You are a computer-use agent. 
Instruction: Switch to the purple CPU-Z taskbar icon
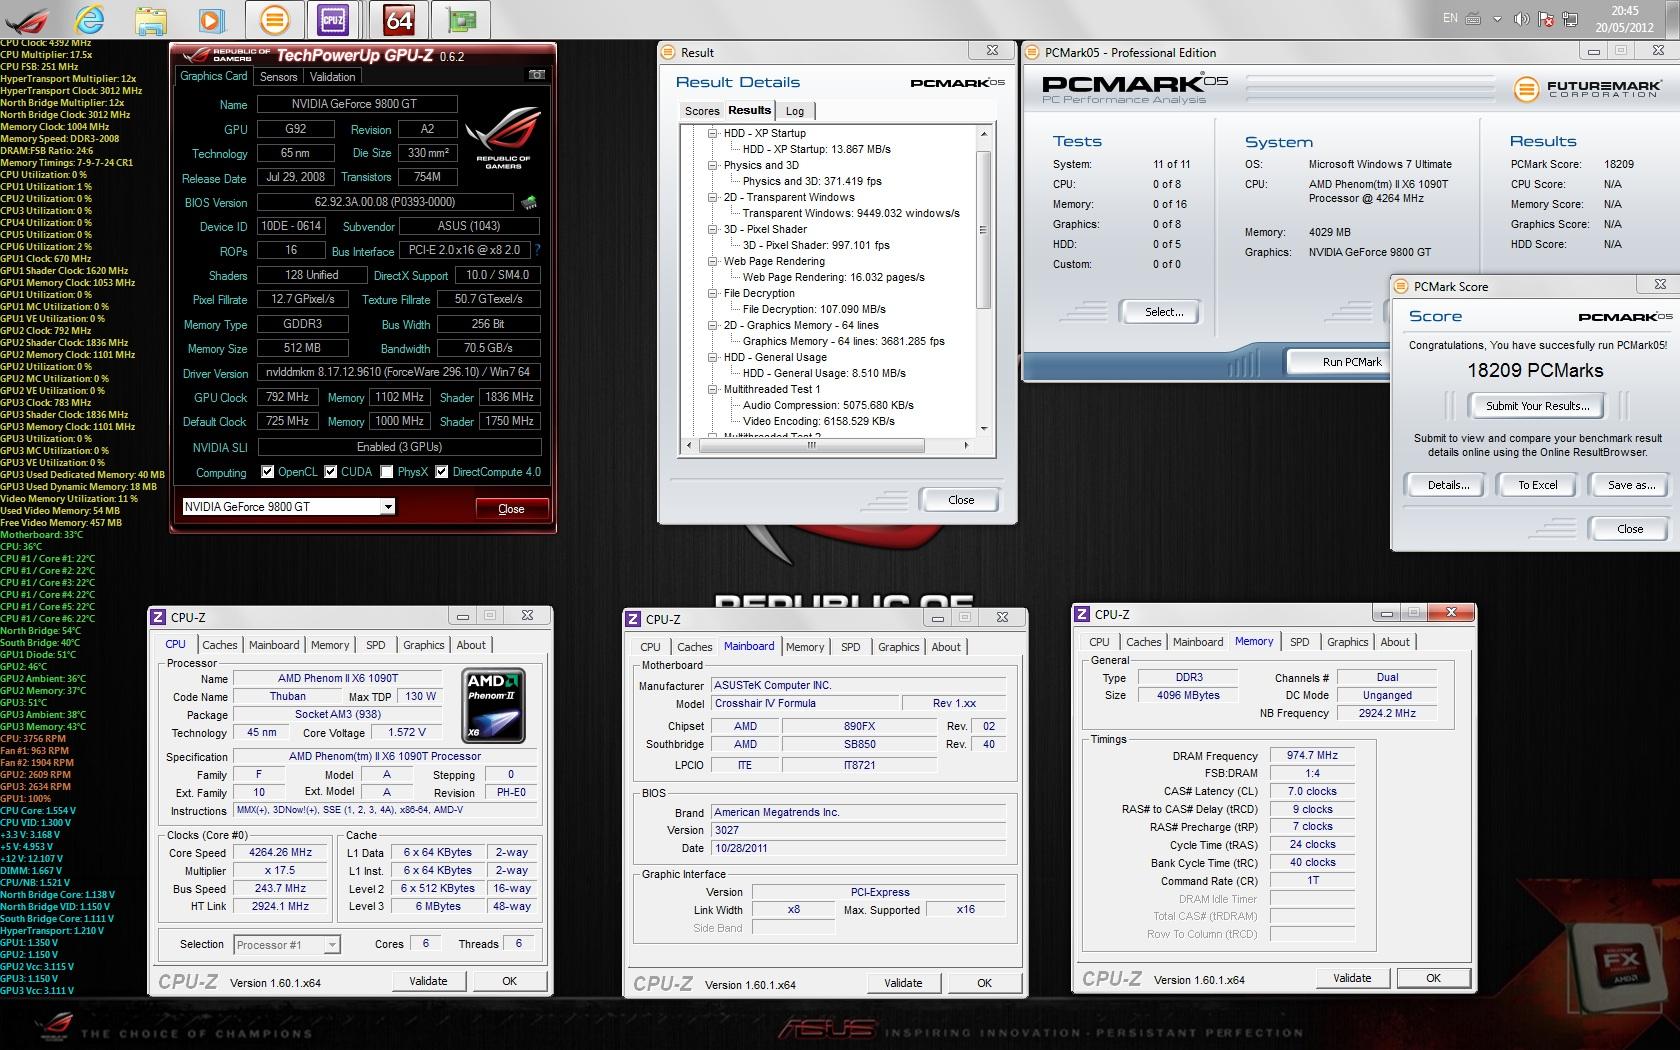[x=333, y=19]
